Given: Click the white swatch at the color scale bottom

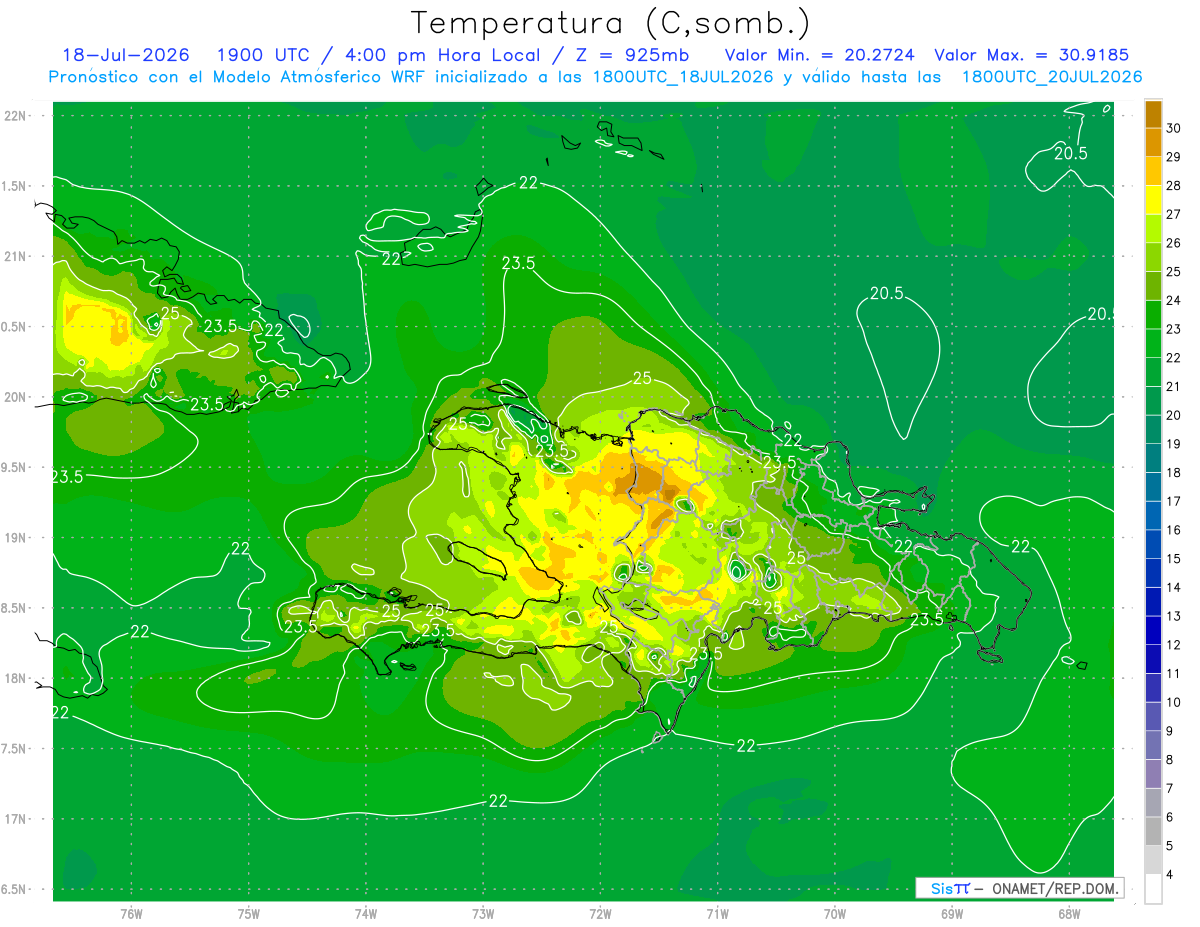Looking at the screenshot, I should 1153,889.
